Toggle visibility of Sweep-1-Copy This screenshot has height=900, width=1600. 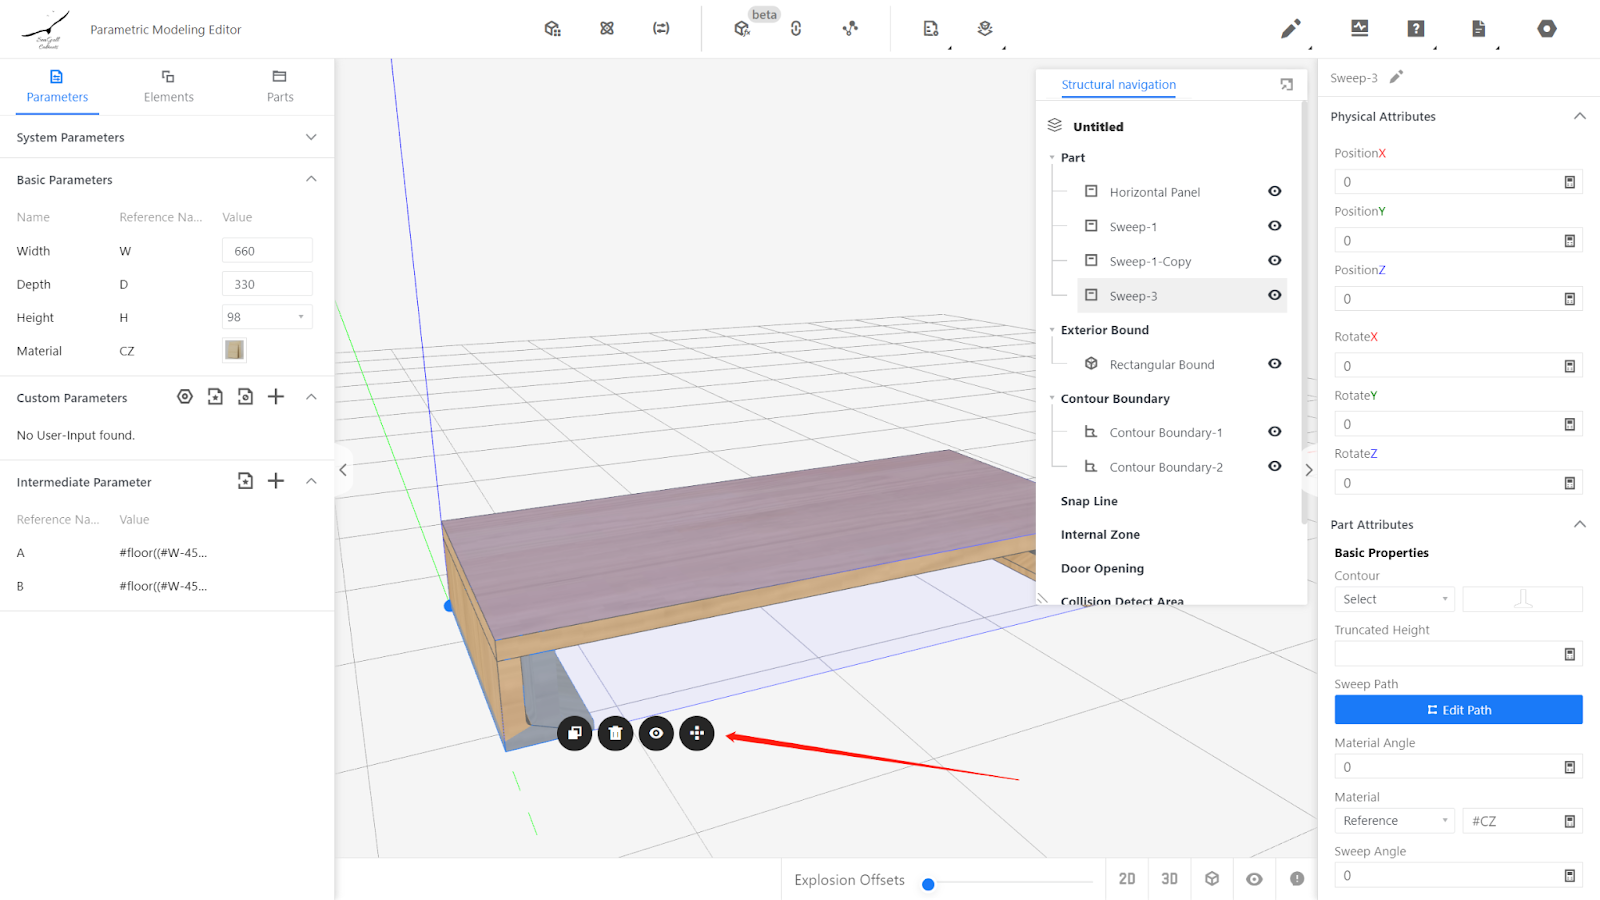[1274, 261]
